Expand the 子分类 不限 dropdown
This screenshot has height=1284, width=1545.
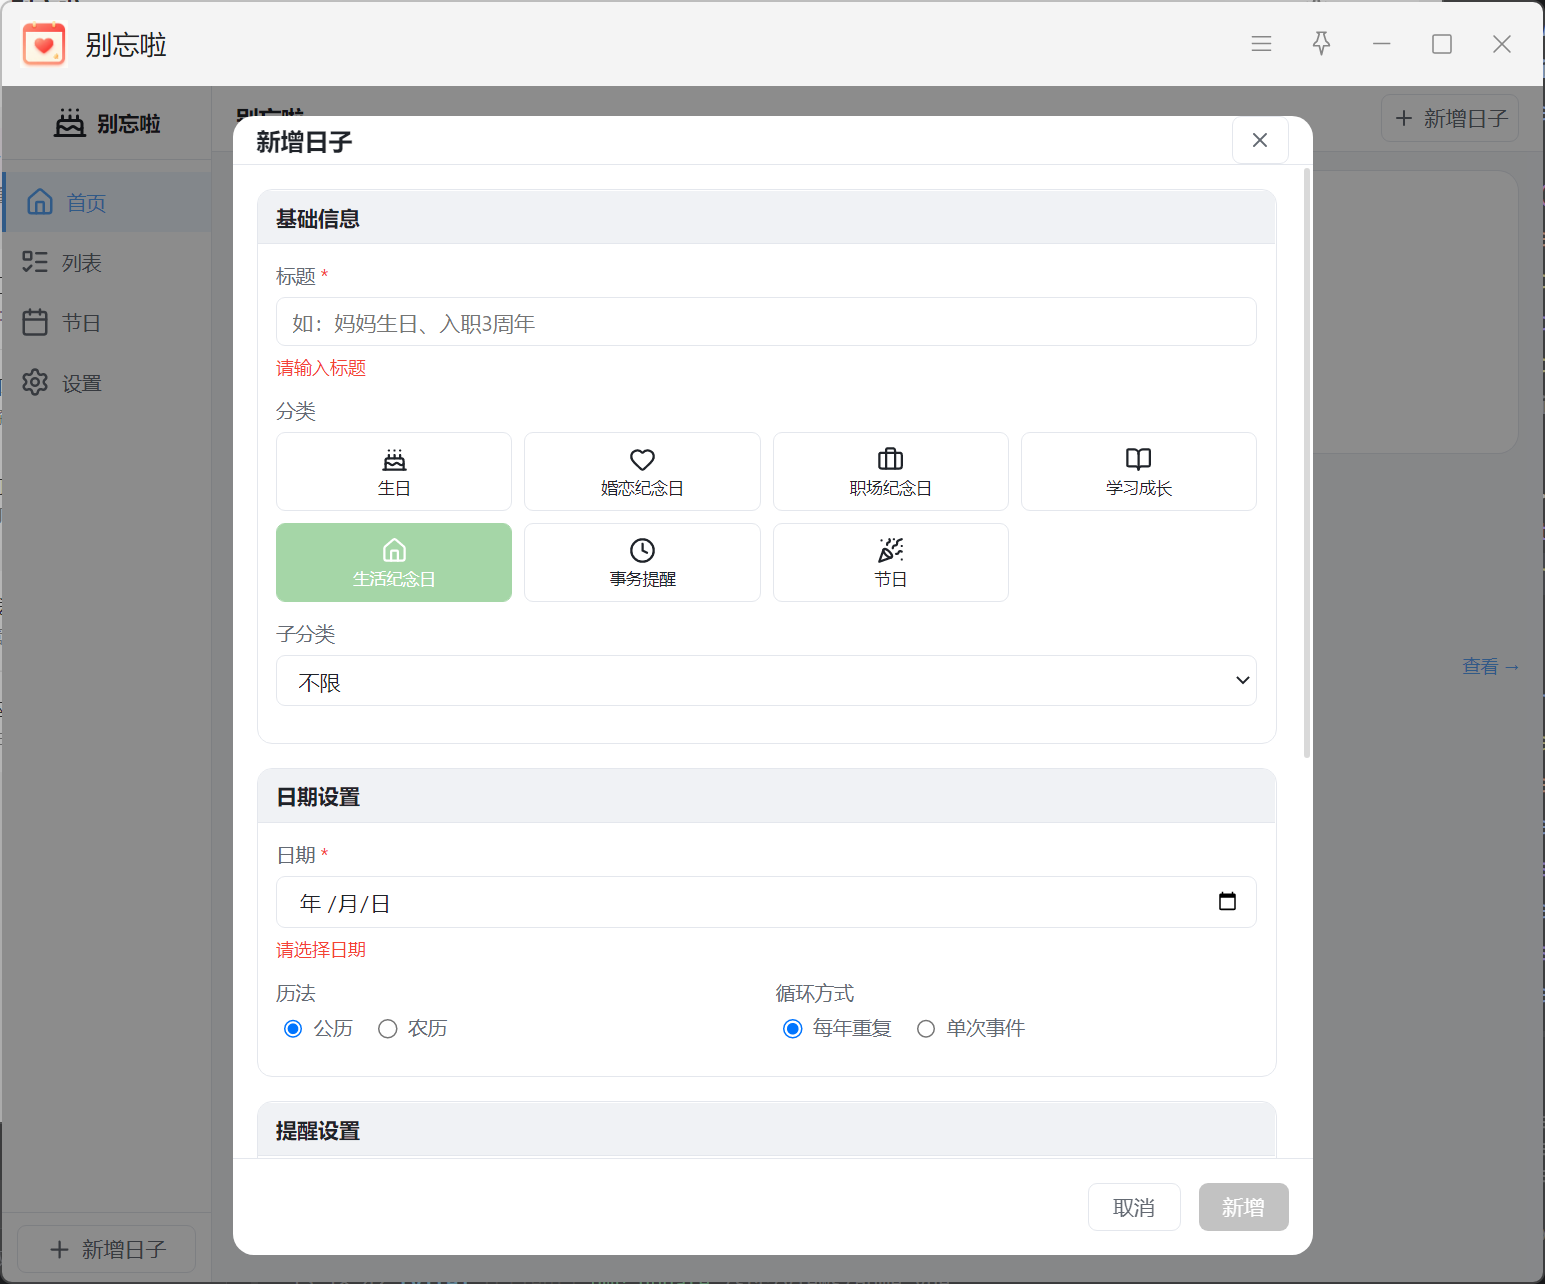(766, 681)
